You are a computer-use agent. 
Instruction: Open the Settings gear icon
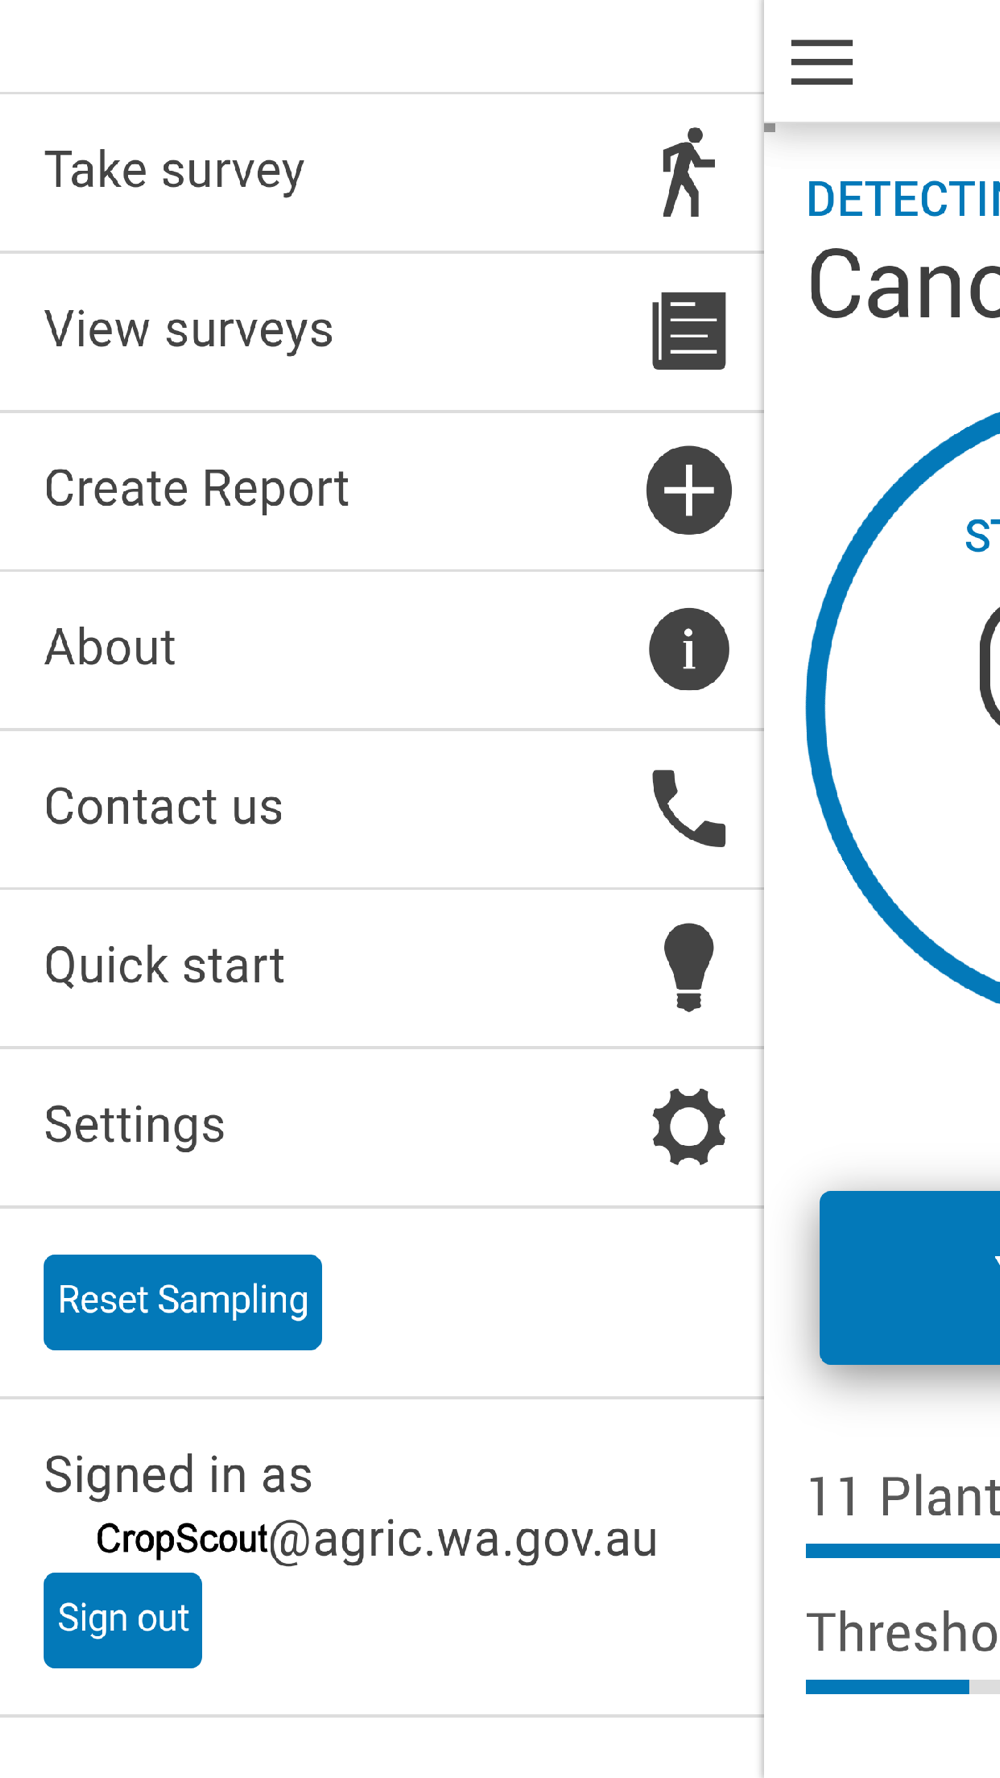[689, 1126]
